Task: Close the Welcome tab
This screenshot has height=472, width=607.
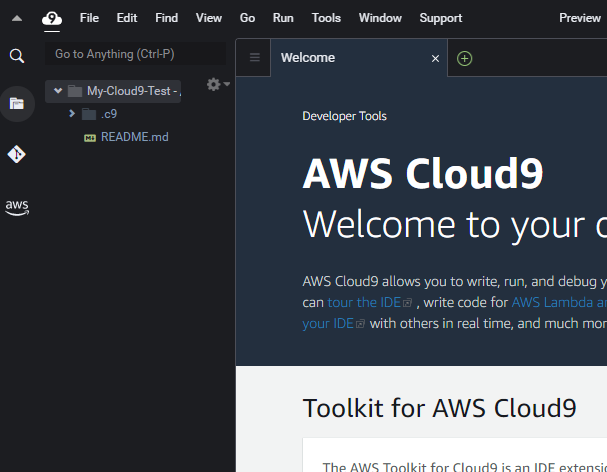Action: [x=435, y=58]
